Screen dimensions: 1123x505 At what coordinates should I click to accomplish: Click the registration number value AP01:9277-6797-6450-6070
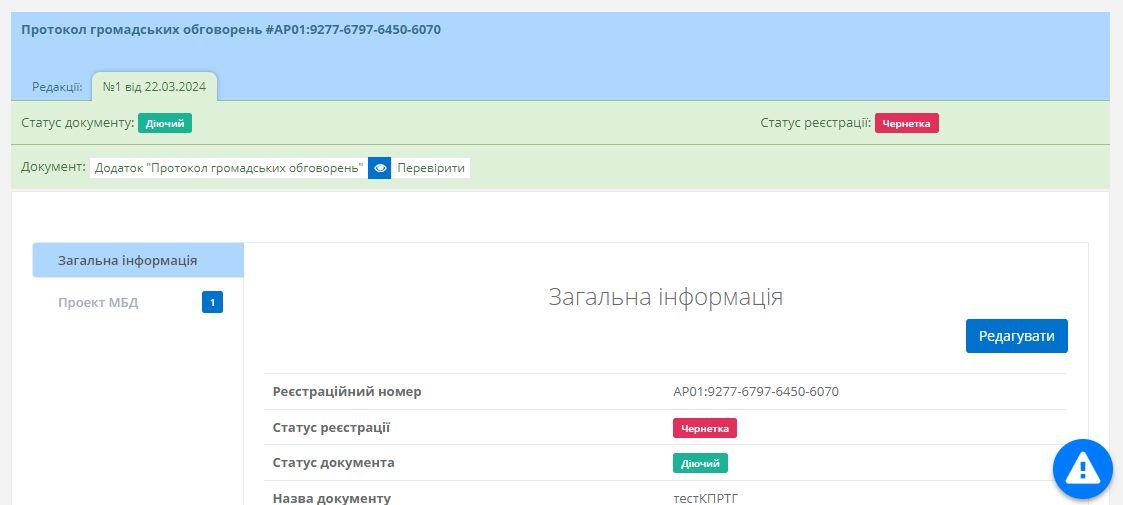(x=755, y=391)
